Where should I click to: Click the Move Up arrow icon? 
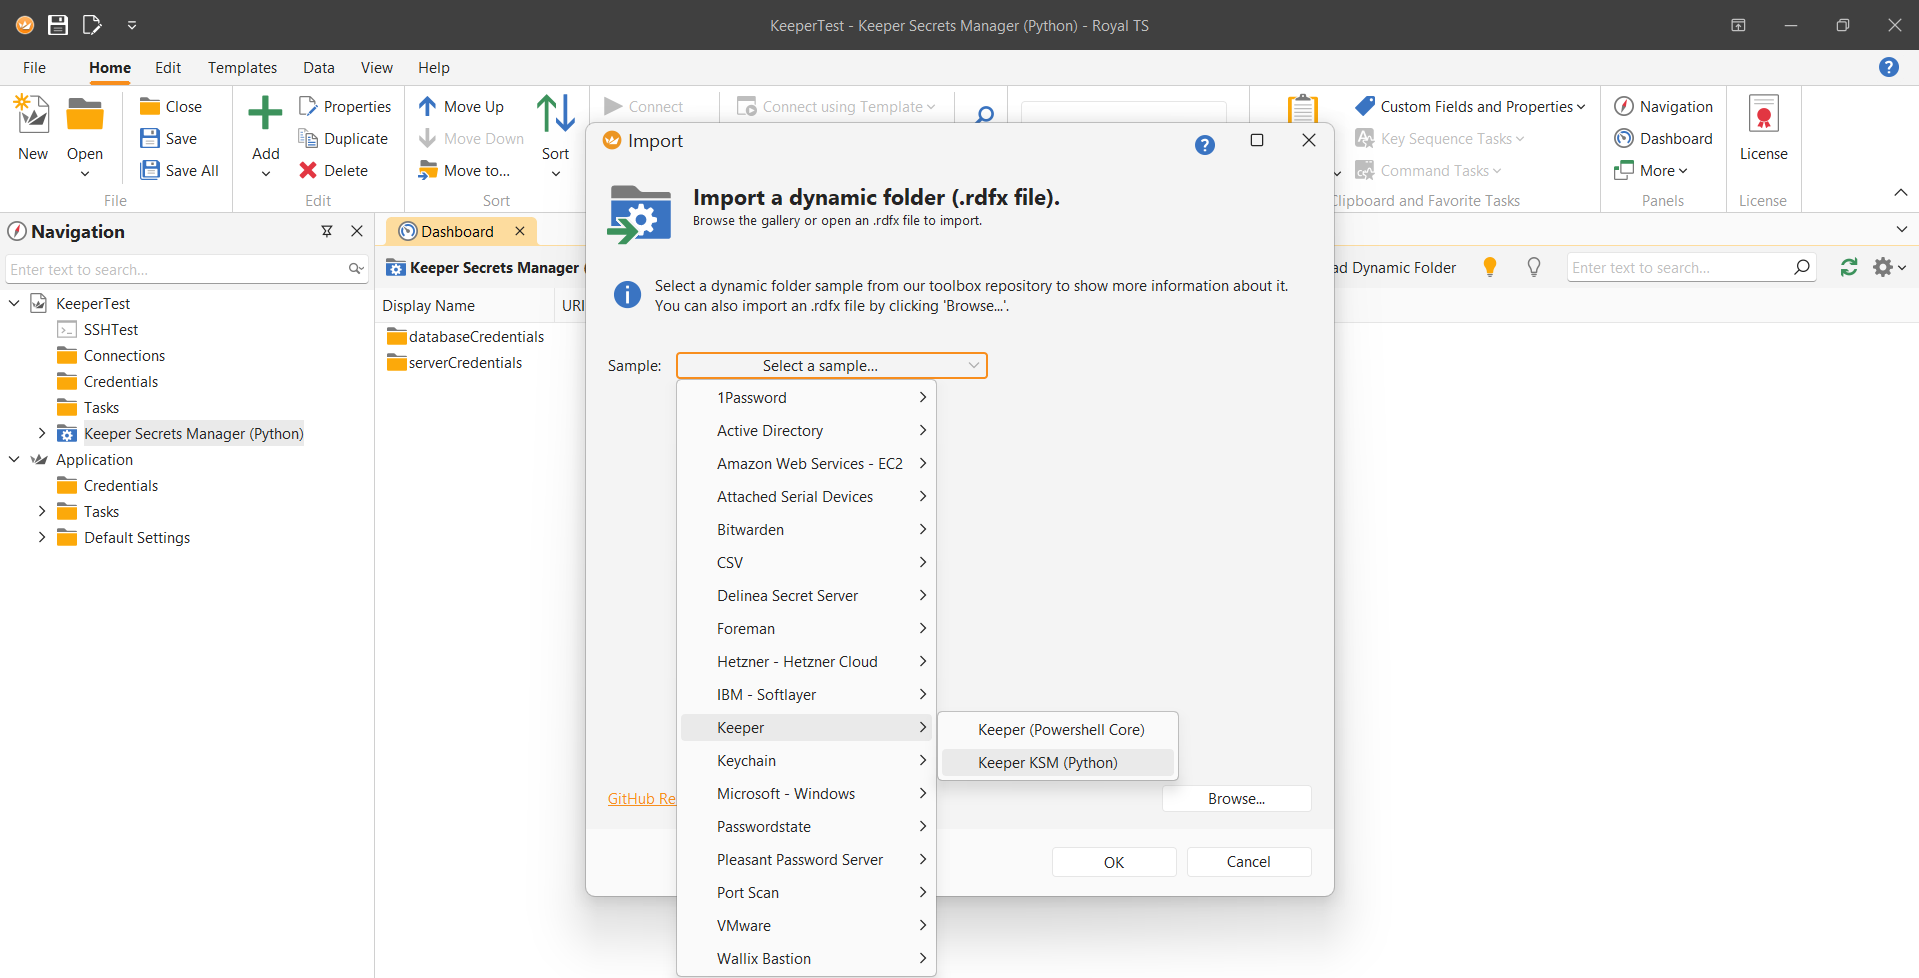coord(428,107)
